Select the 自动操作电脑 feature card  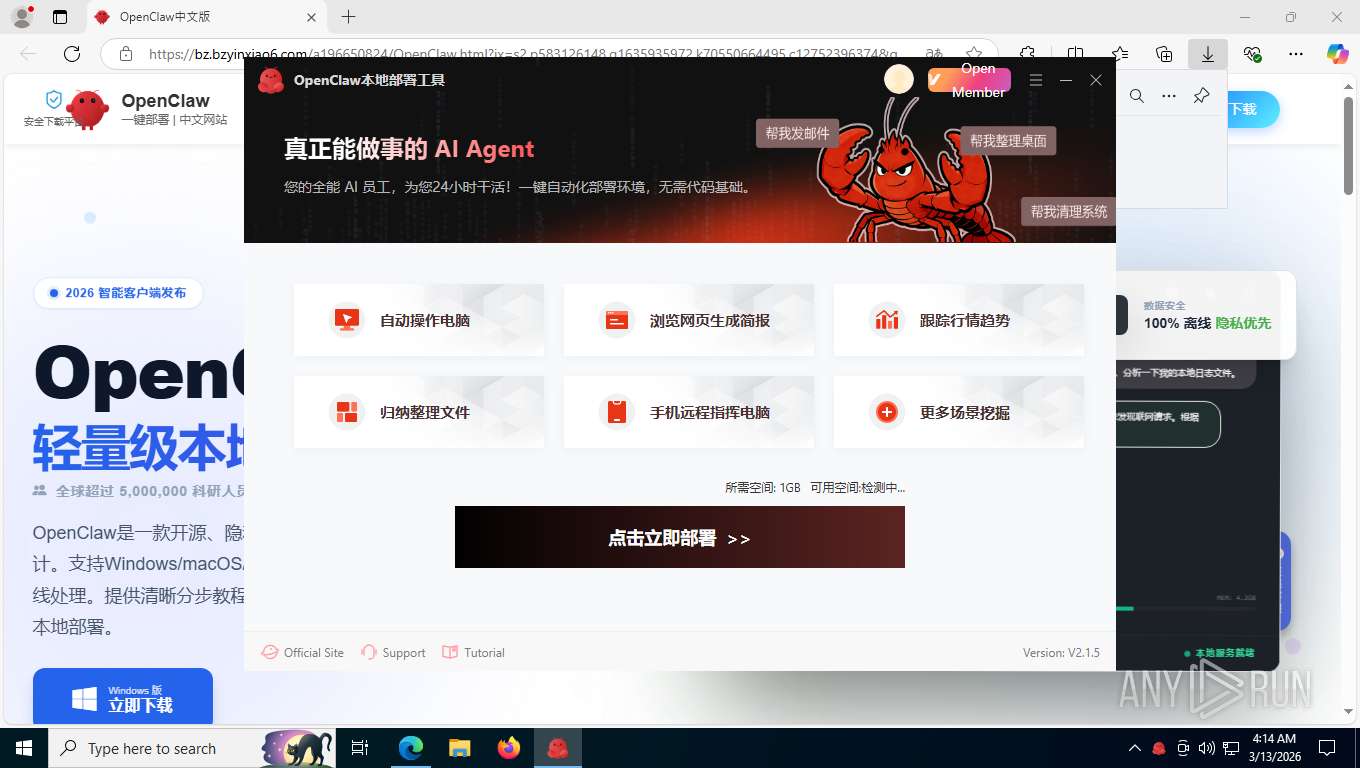click(419, 320)
